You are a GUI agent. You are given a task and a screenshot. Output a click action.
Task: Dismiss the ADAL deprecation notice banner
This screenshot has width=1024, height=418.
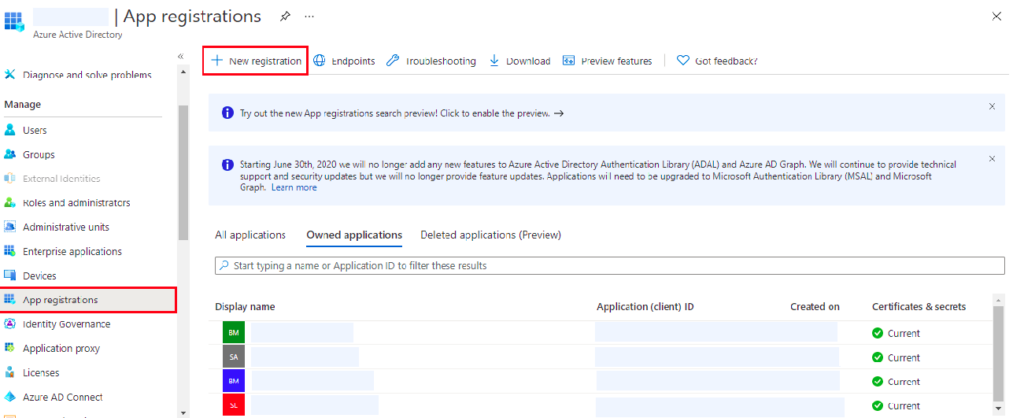991,158
